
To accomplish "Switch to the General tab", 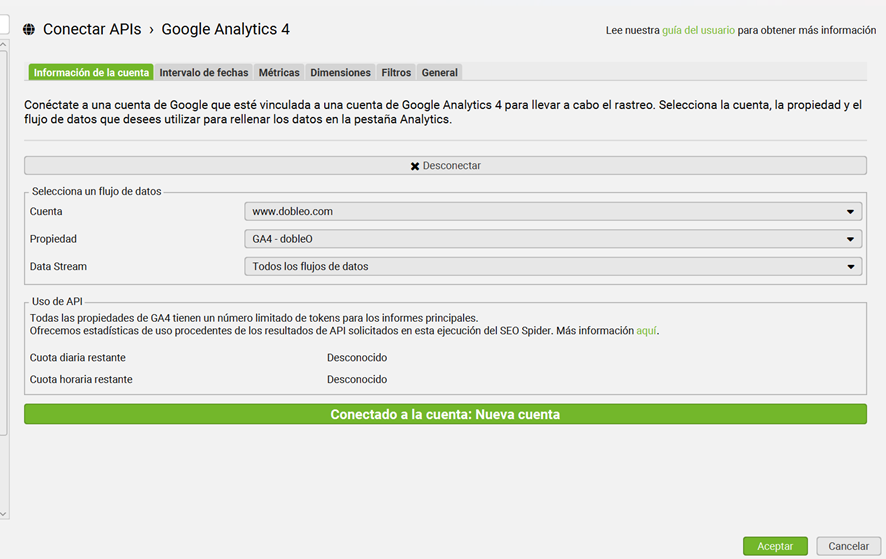I will (x=439, y=73).
